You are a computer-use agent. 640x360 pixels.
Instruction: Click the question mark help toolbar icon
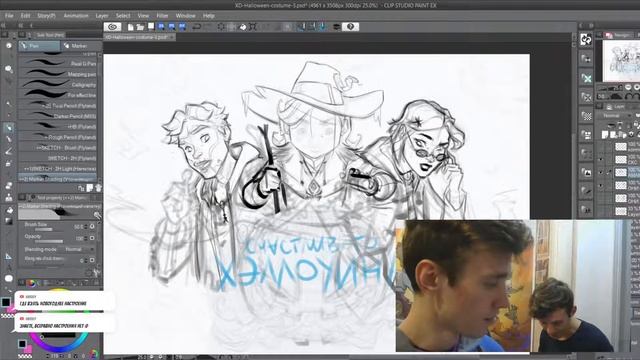pyautogui.click(x=350, y=27)
